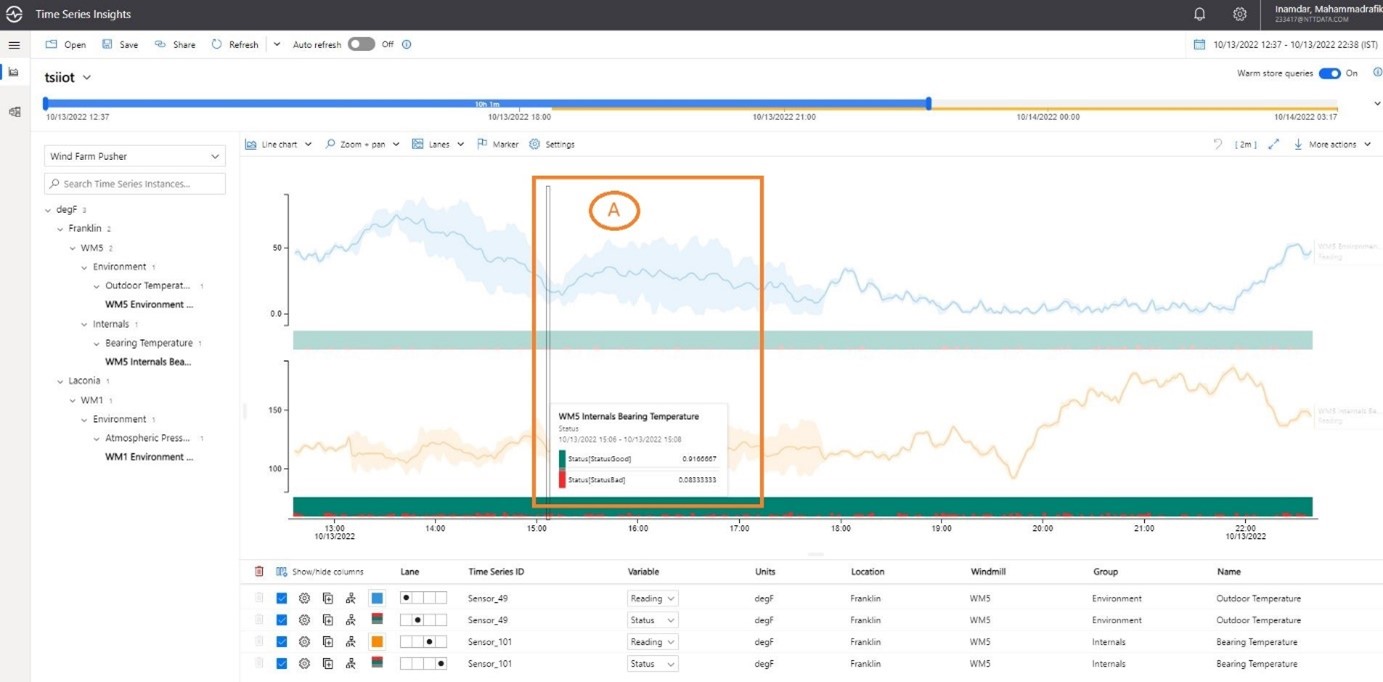Image resolution: width=1383 pixels, height=682 pixels.
Task: Open settings gear for Sensor_49 Status row
Action: coord(304,620)
